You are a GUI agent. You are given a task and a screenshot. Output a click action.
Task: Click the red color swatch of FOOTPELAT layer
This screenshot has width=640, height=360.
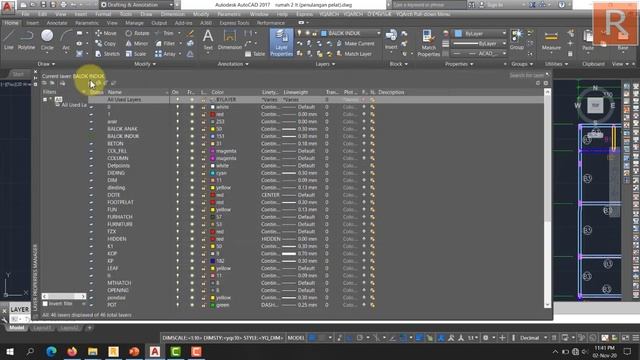click(213, 202)
